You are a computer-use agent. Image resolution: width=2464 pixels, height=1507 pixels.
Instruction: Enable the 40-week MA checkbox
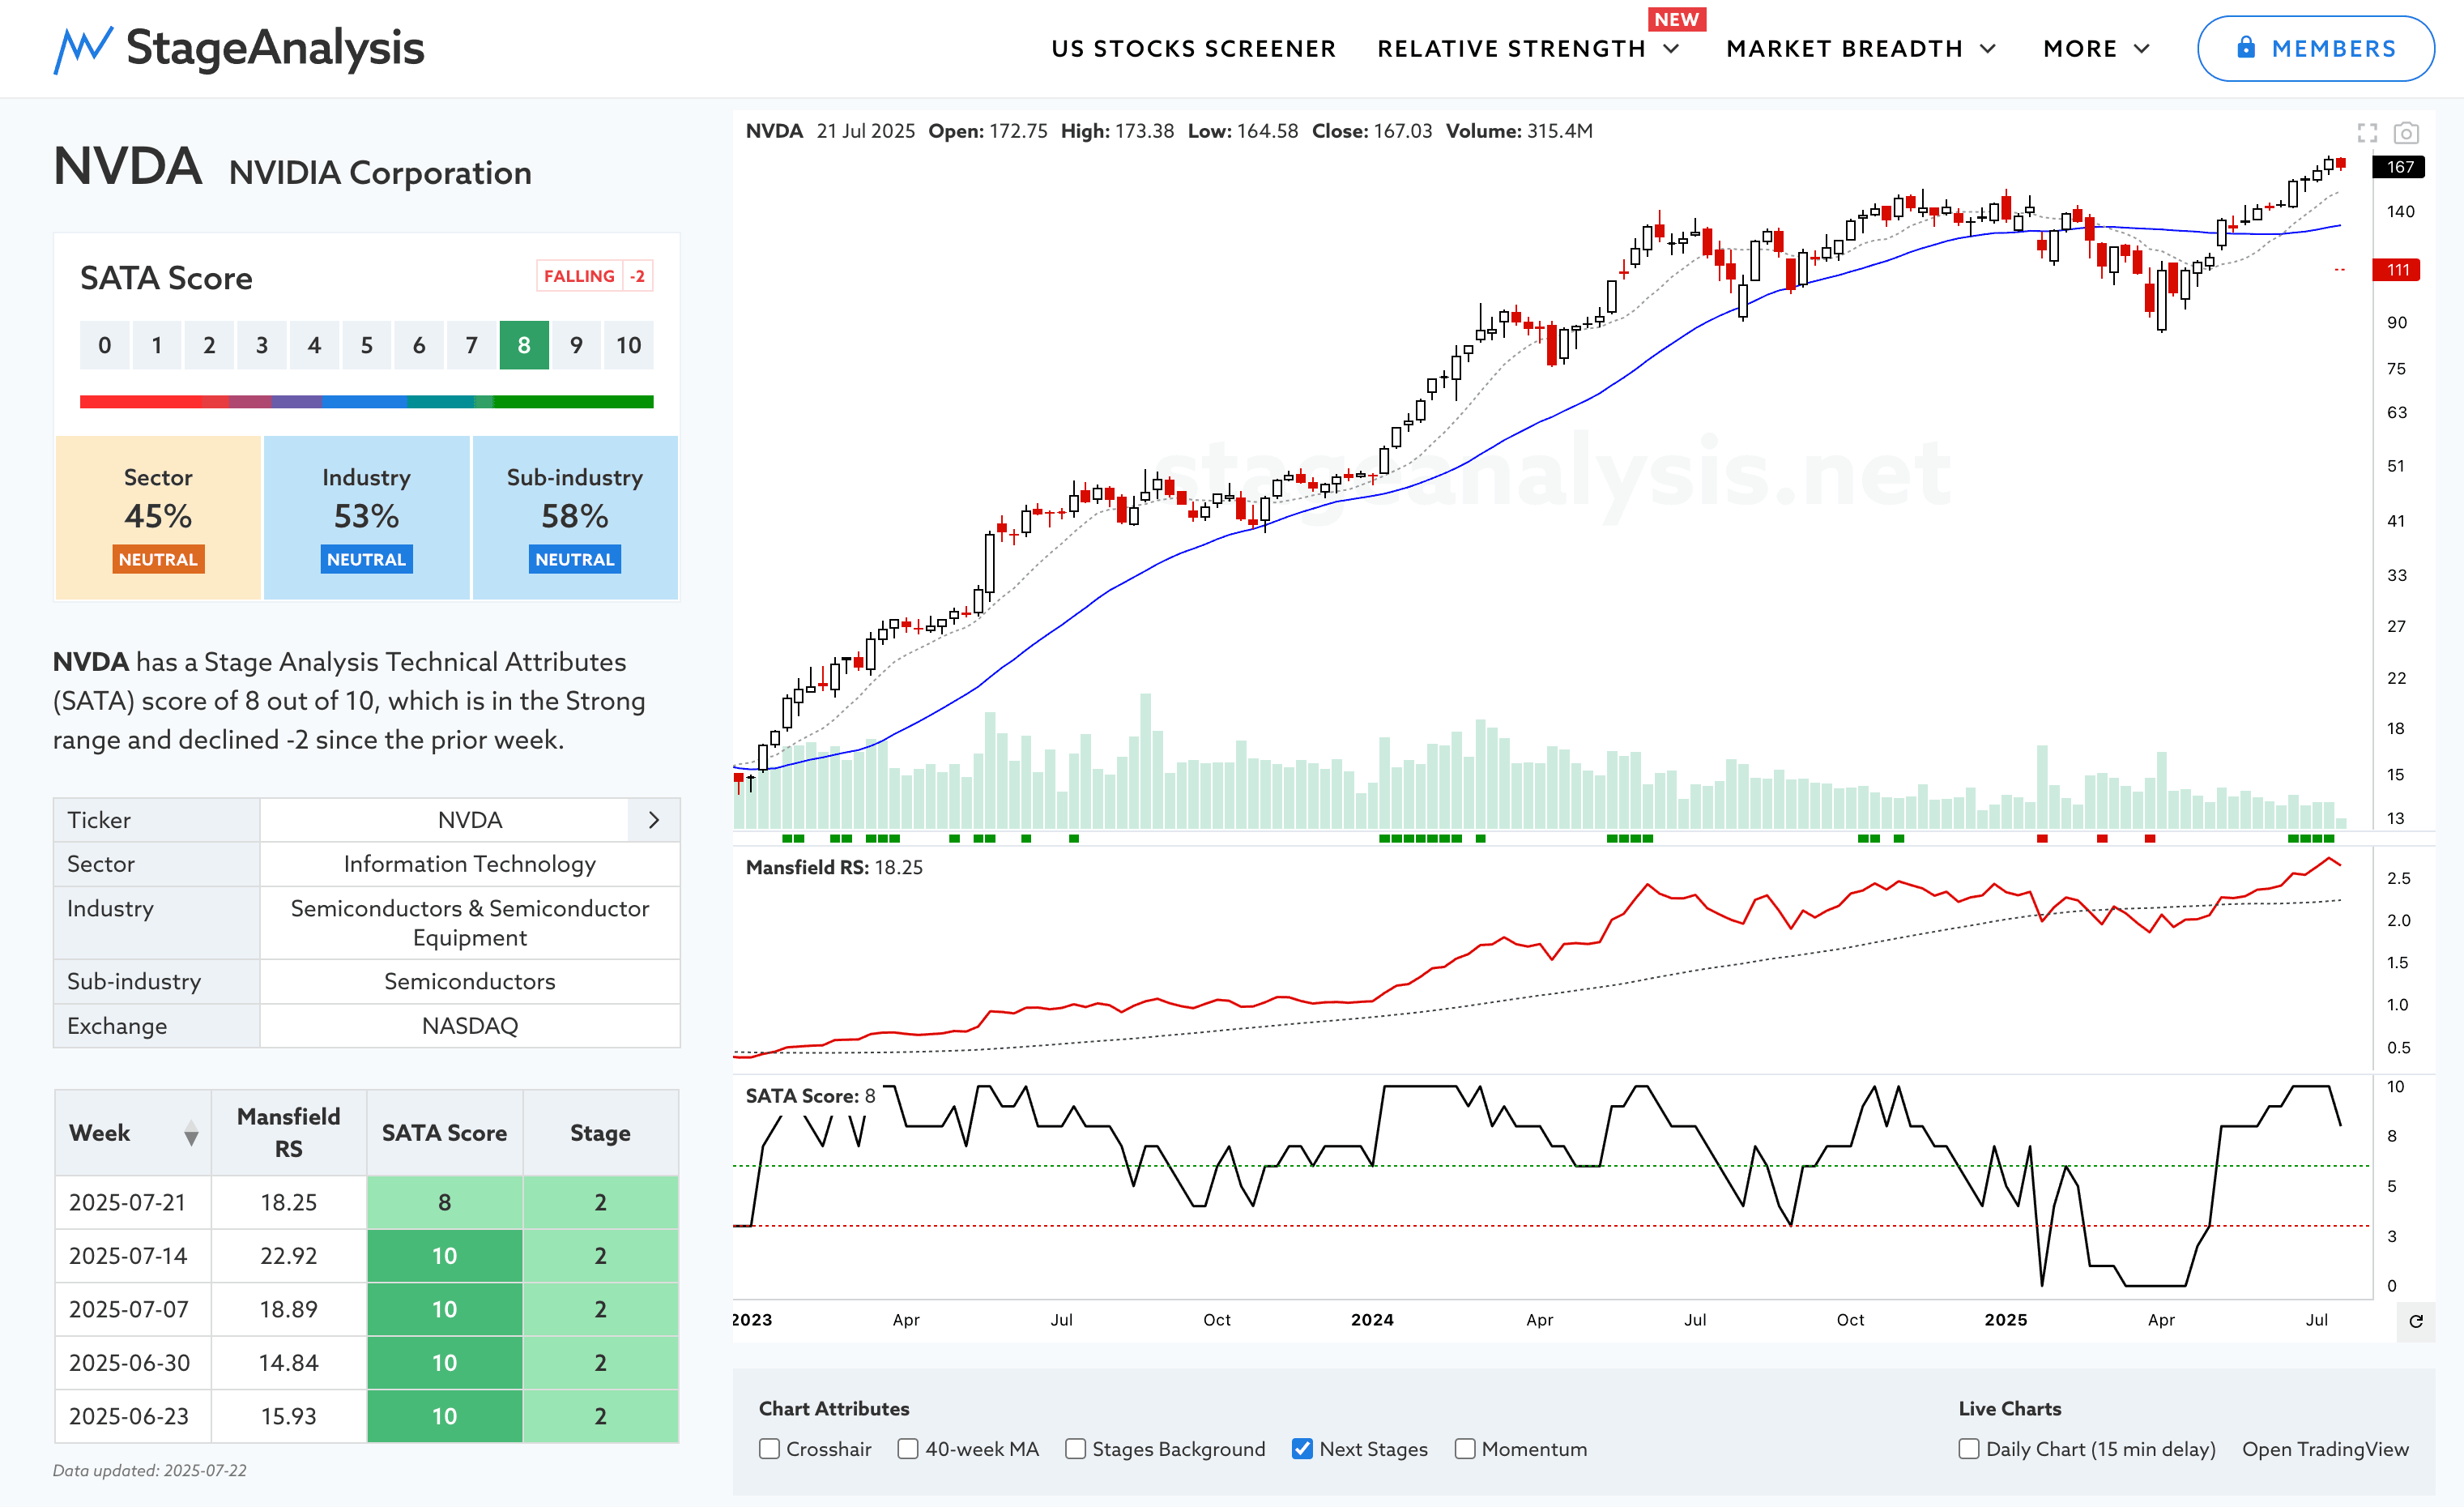(908, 1449)
